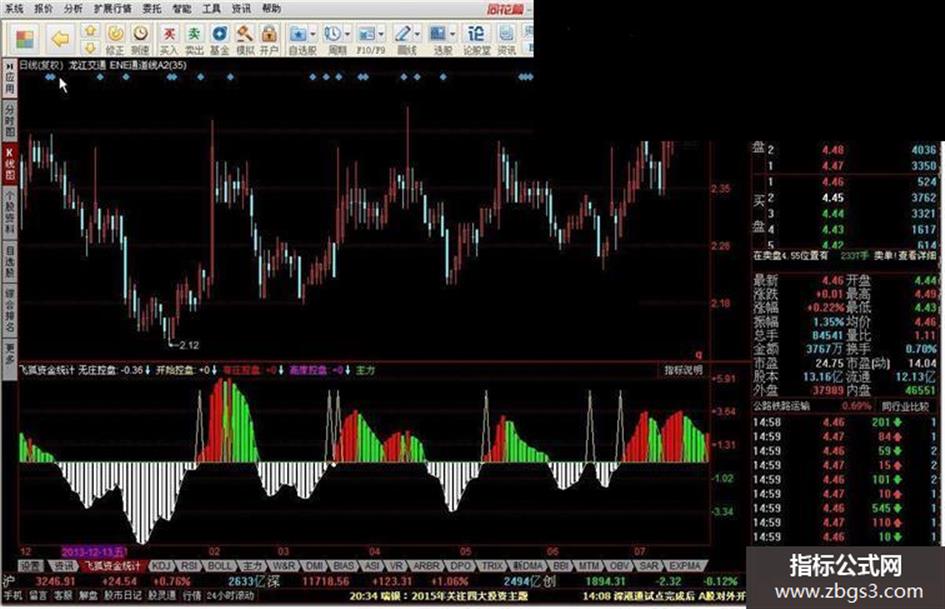Click the 2013-12-13 date marker on axis

(x=92, y=551)
